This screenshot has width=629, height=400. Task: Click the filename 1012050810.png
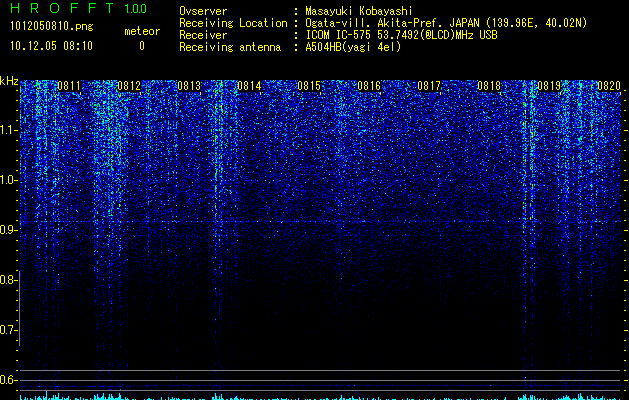pos(52,26)
